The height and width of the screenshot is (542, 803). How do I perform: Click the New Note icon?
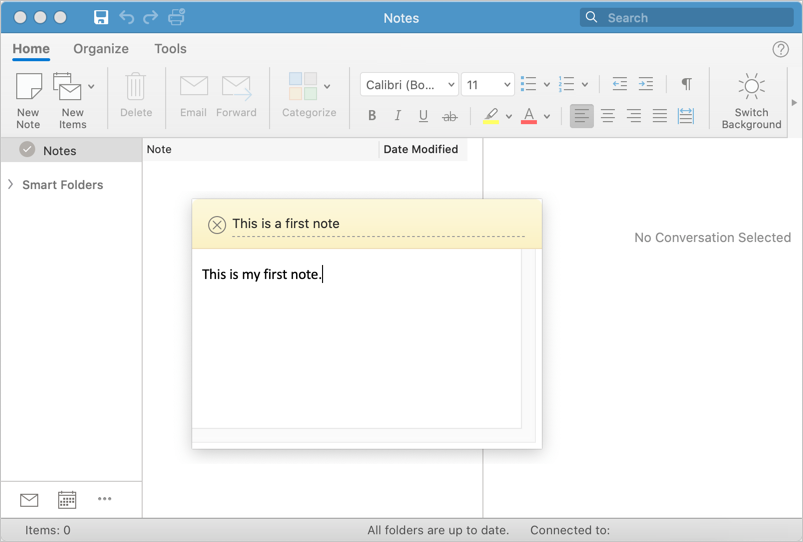click(x=28, y=88)
